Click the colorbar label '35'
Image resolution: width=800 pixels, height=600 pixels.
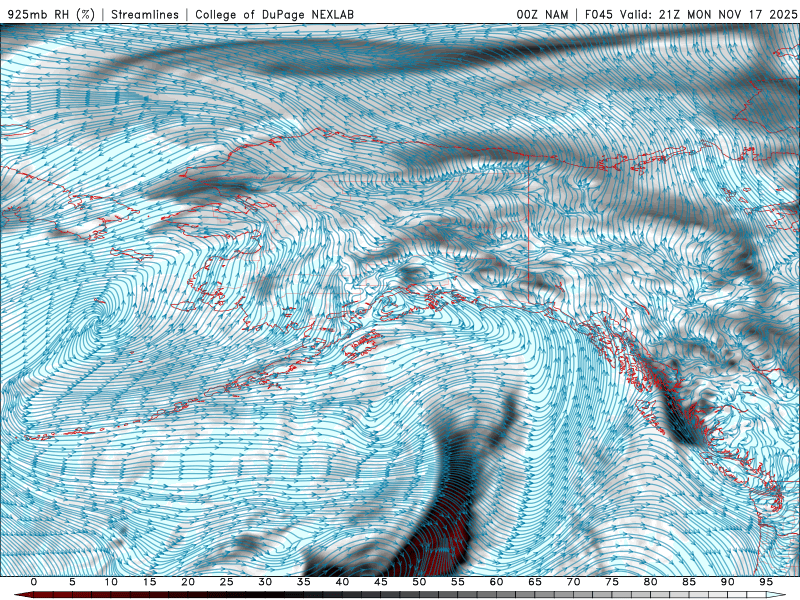tap(304, 582)
